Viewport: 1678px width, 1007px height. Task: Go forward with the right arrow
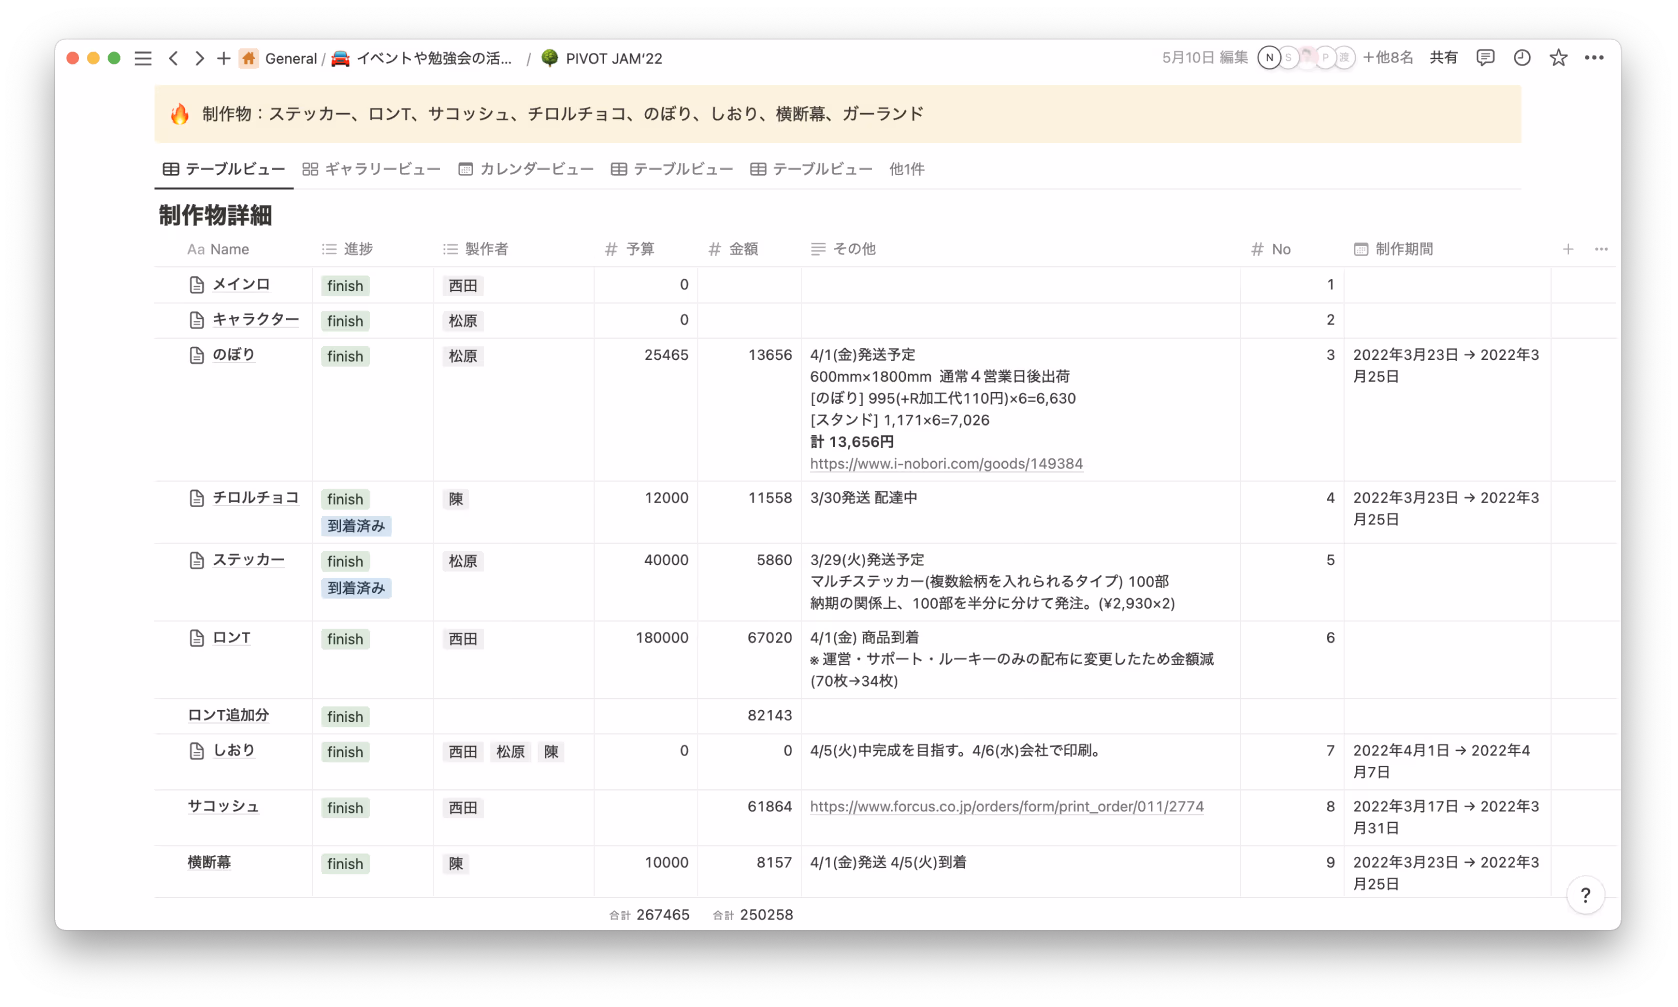[199, 58]
